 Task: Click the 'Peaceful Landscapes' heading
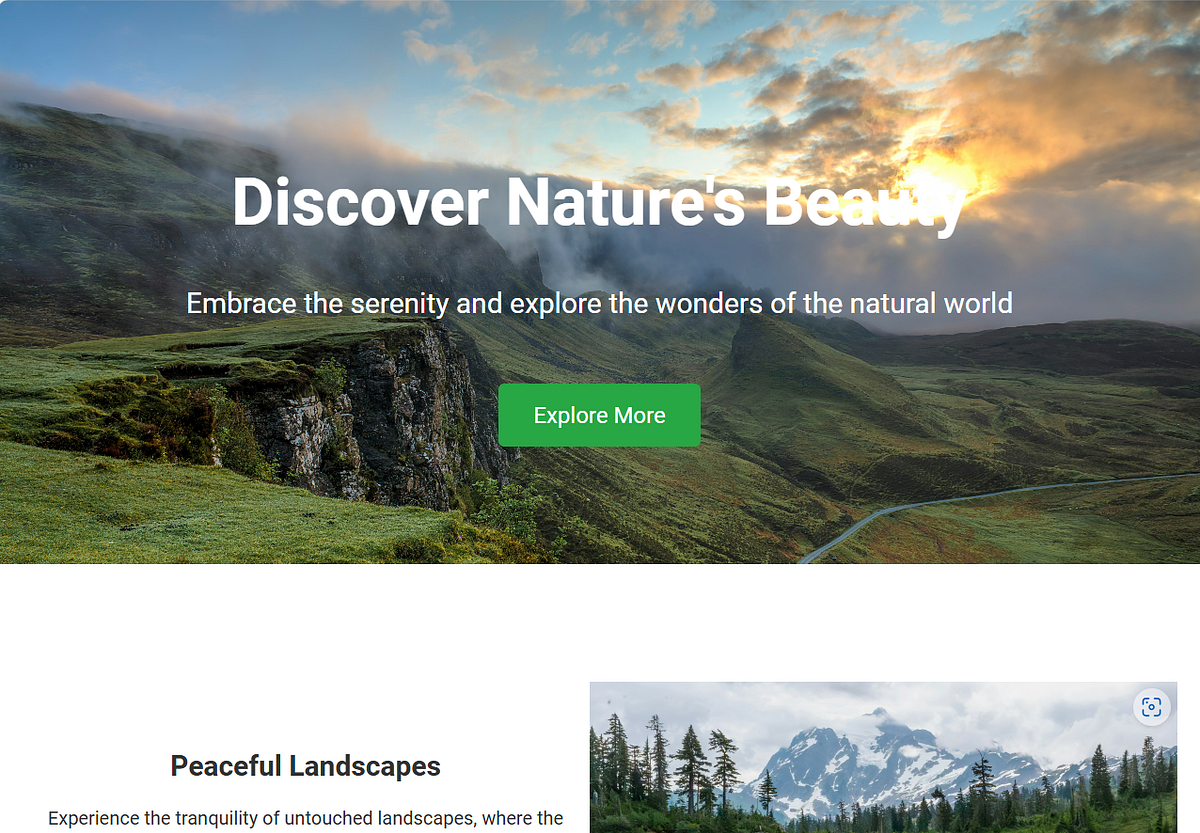305,766
